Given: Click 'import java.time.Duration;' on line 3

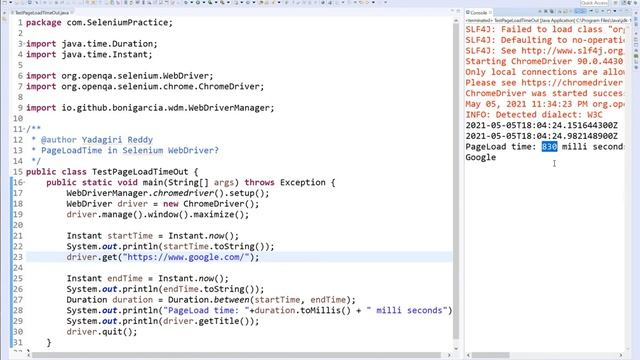Looking at the screenshot, I should (x=92, y=44).
